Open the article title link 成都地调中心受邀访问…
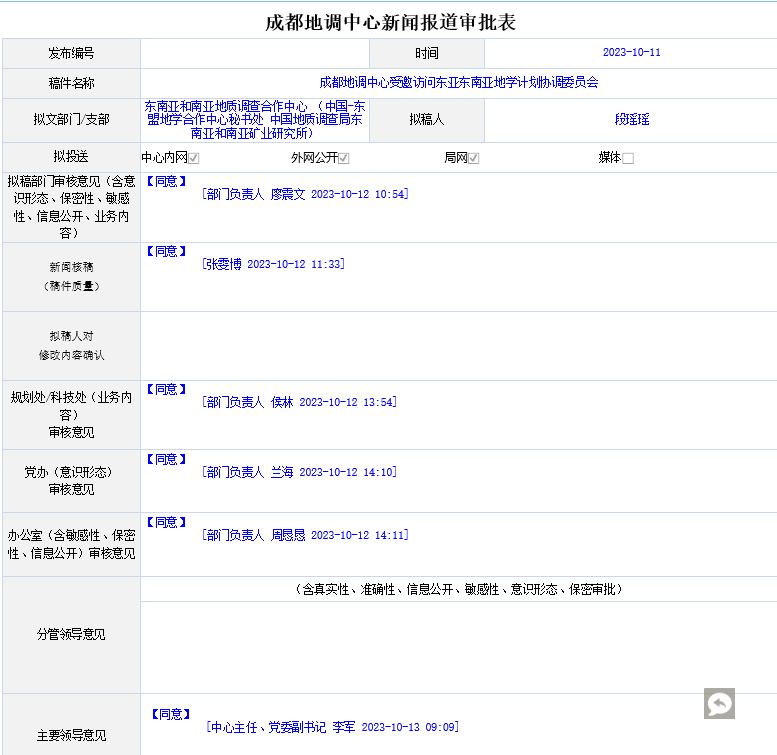Viewport: 777px width, 755px height. click(x=458, y=83)
